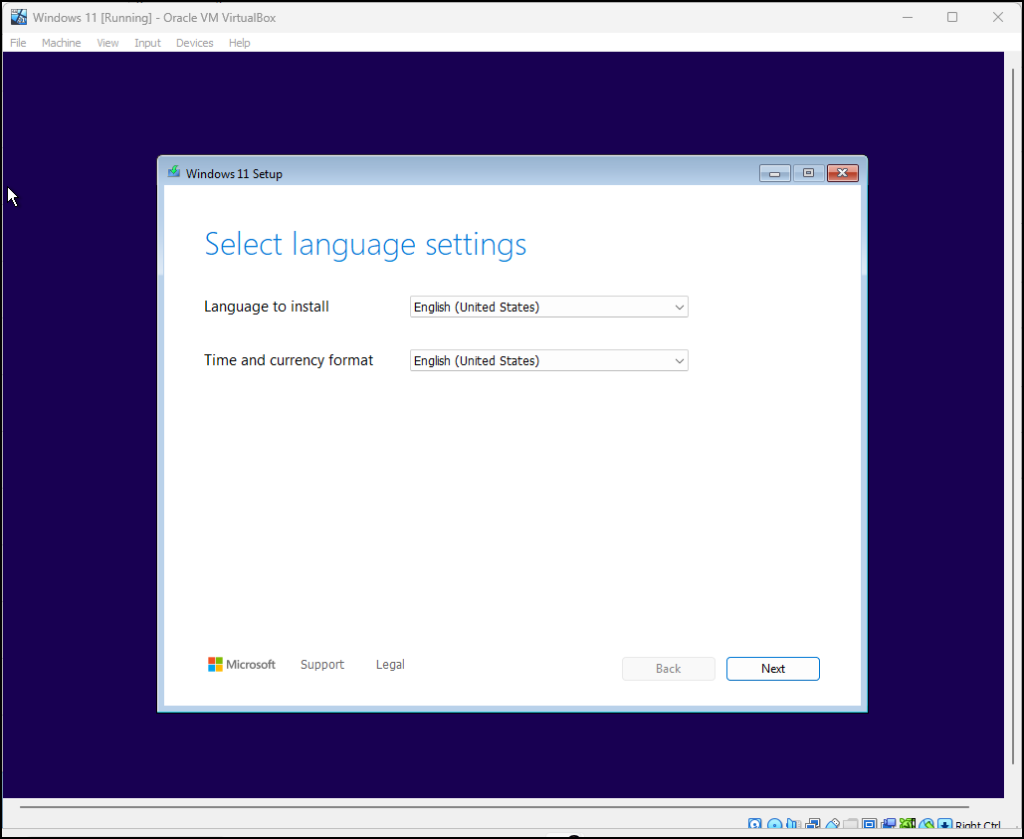Open the Machine menu
1024x839 pixels.
click(61, 42)
